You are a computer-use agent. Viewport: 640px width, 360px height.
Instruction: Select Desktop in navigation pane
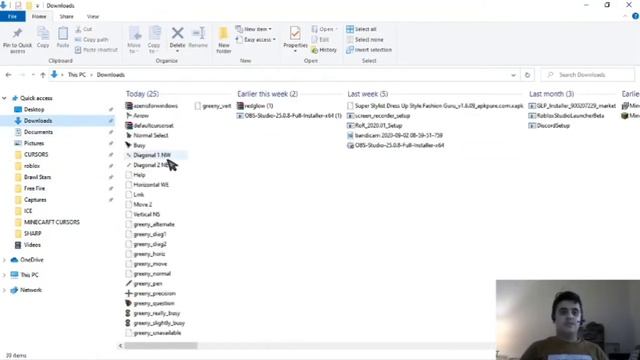point(34,109)
